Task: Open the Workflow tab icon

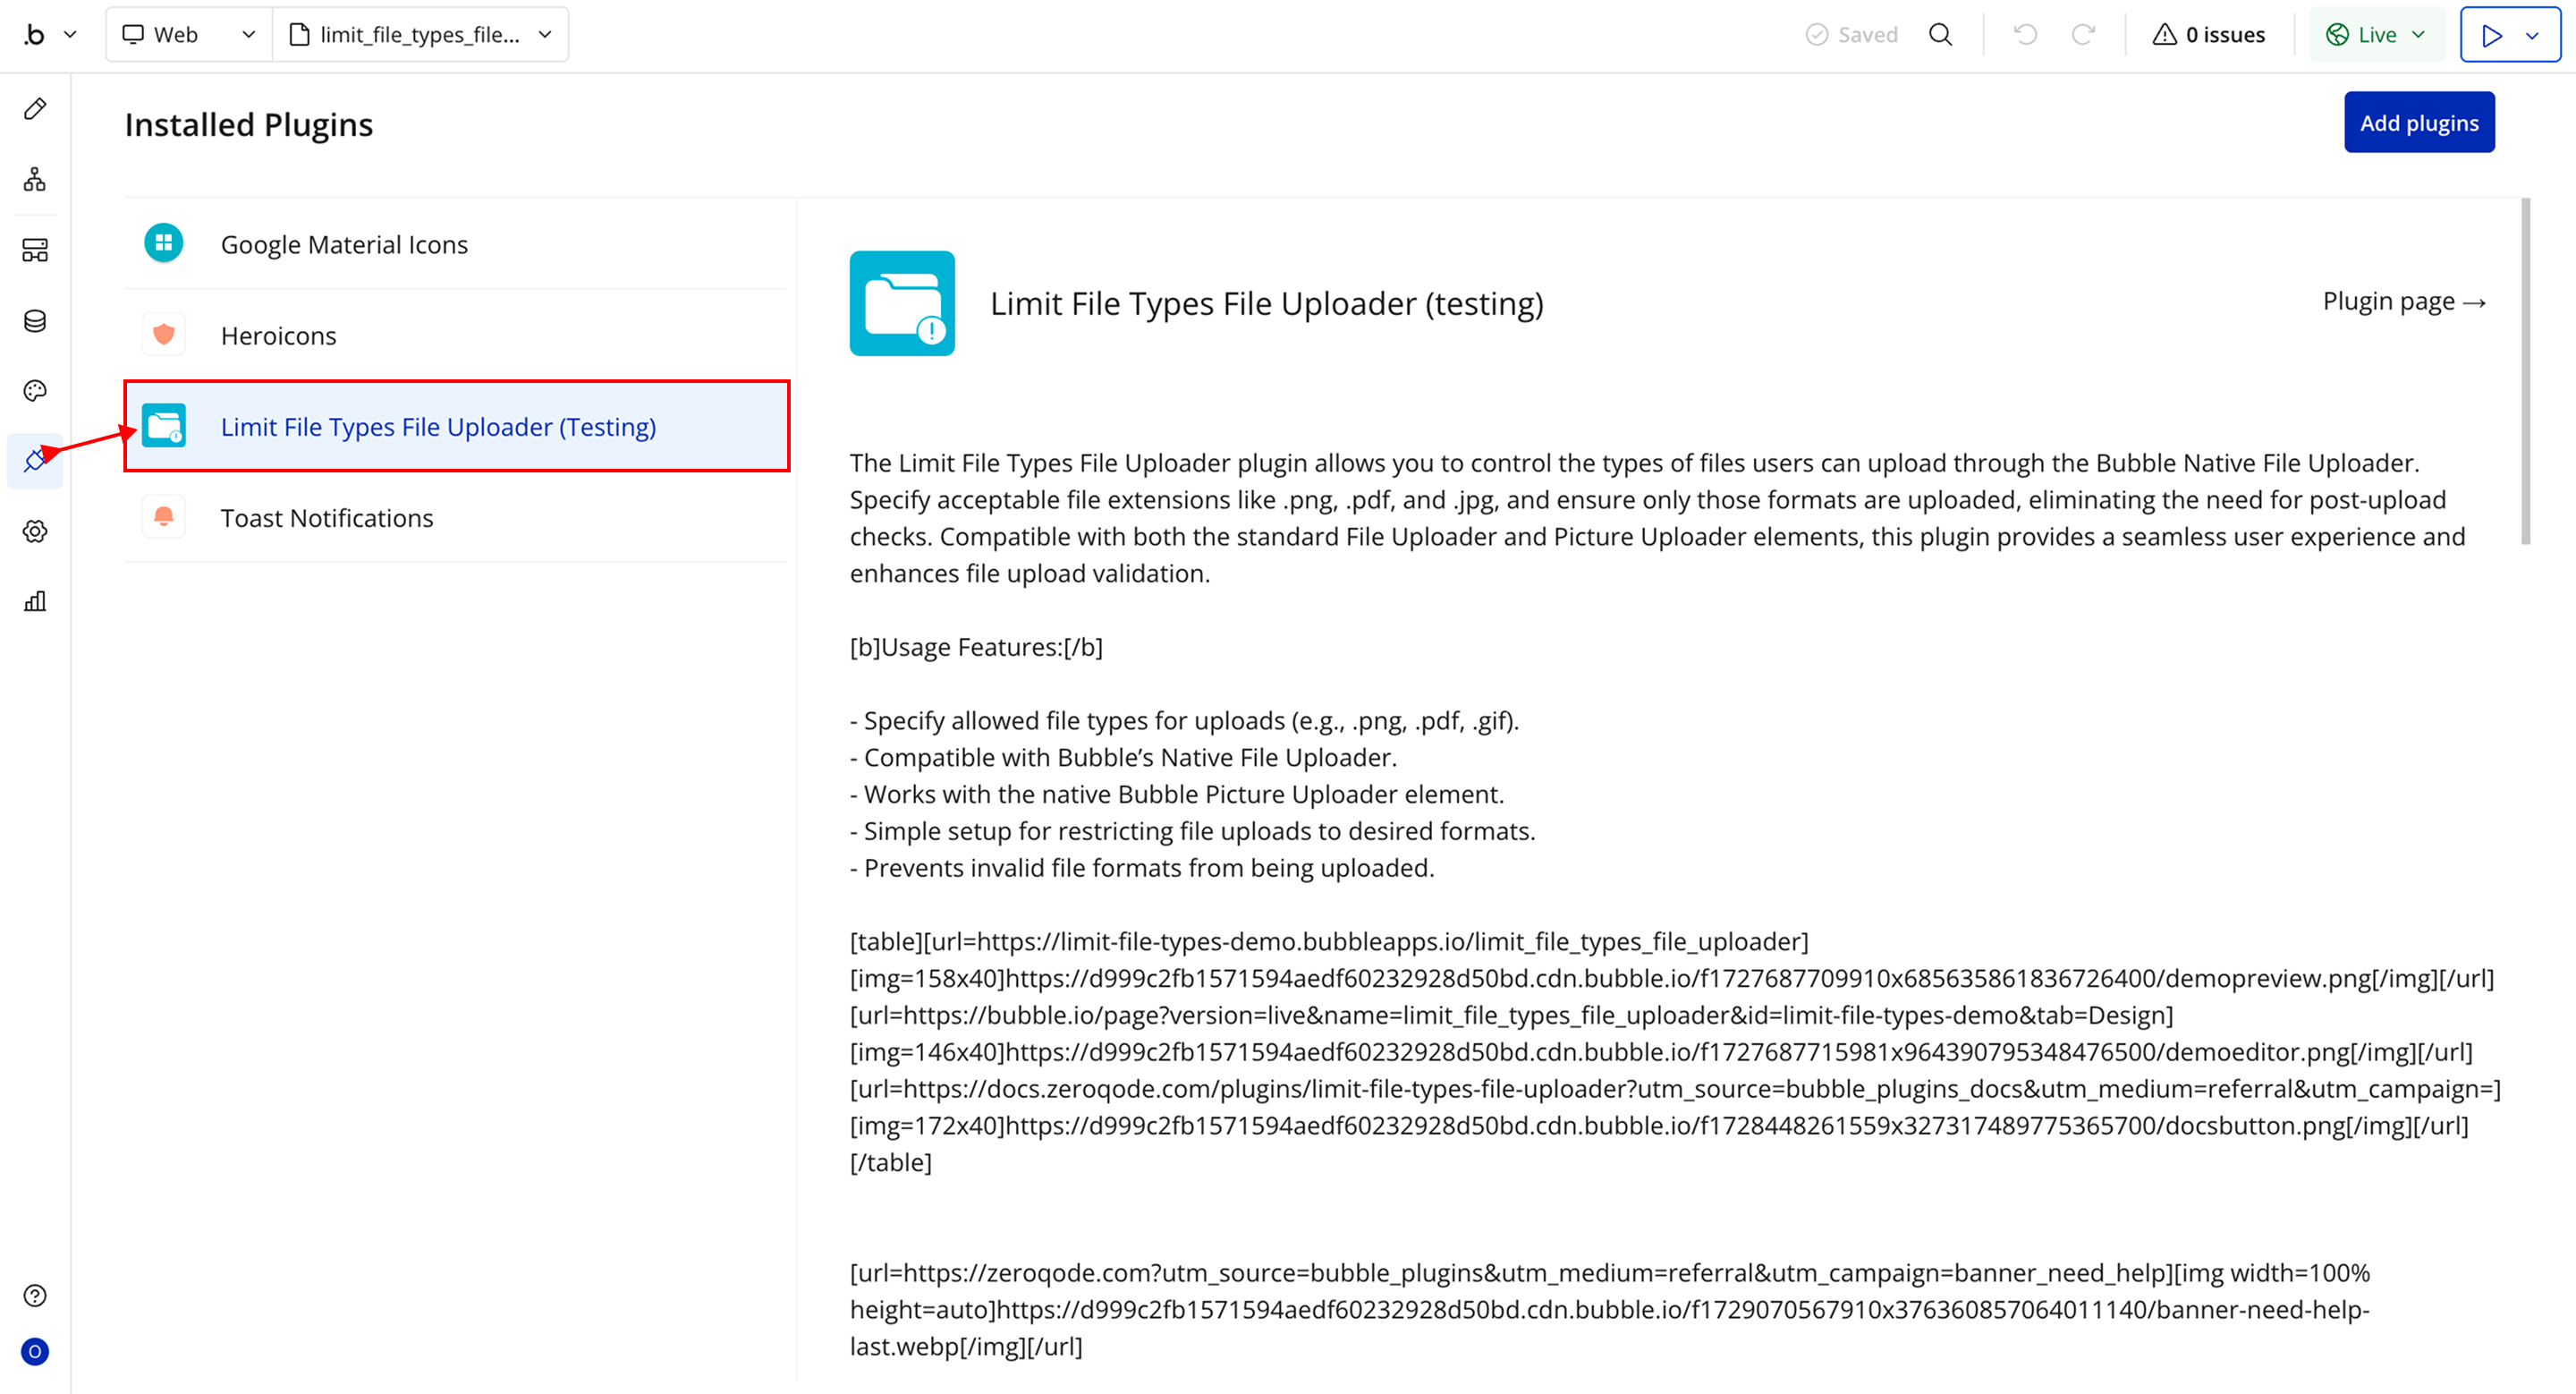Action: [x=35, y=180]
